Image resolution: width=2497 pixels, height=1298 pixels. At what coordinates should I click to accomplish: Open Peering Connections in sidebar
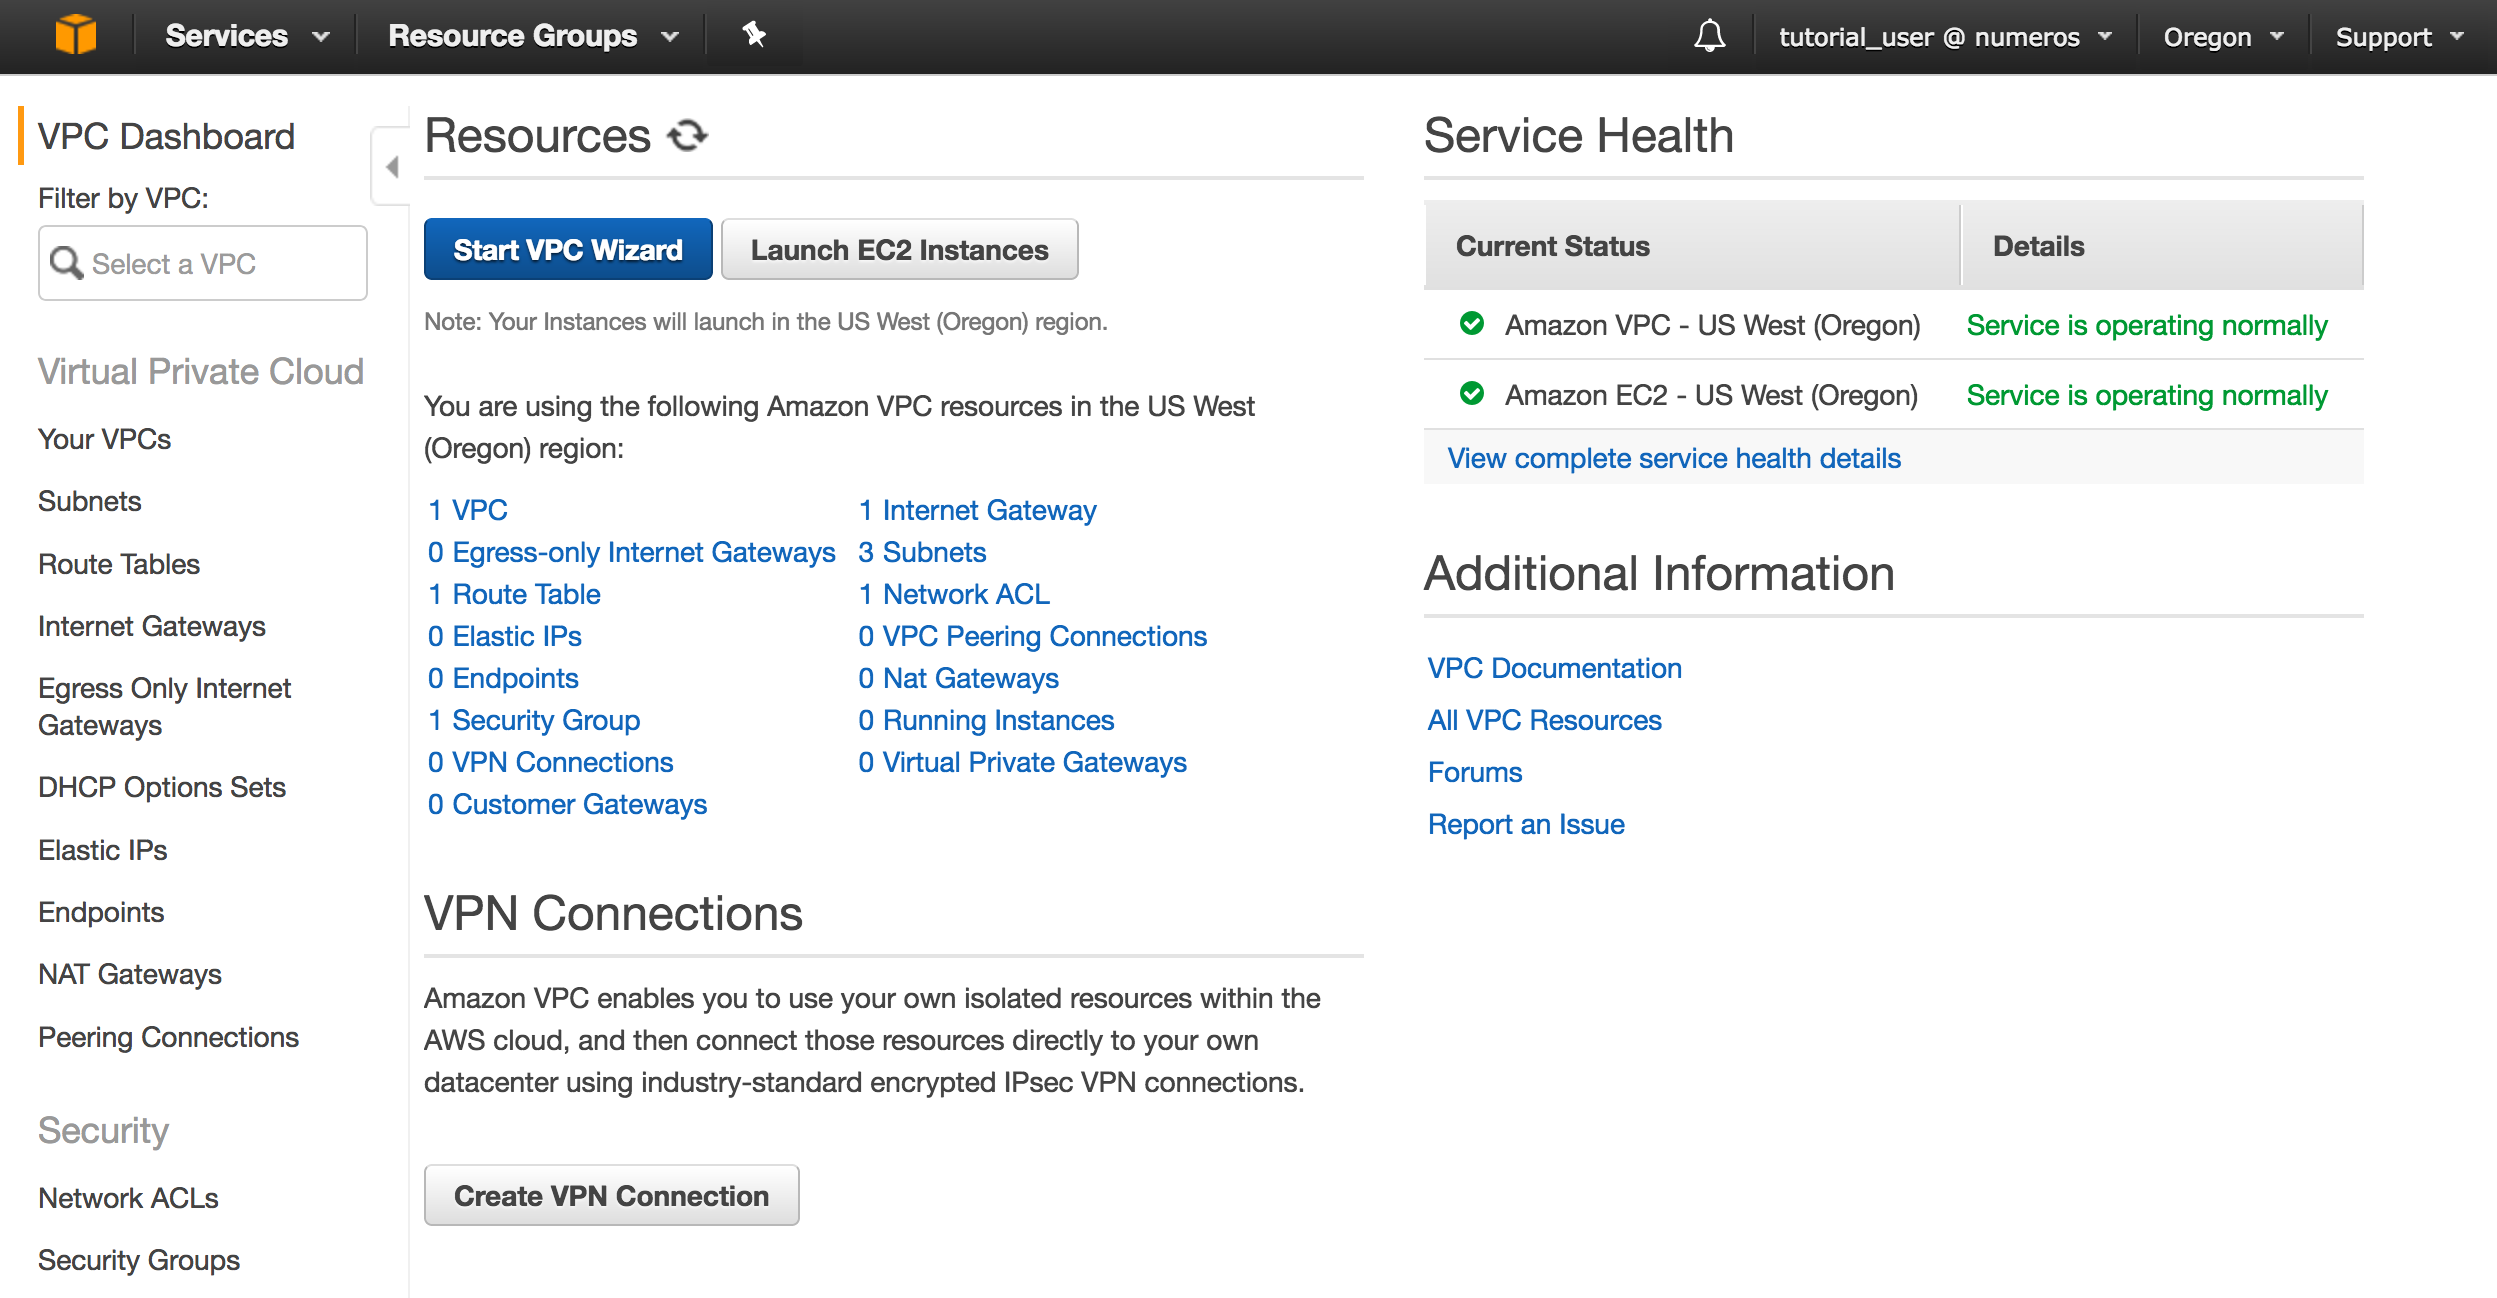pos(168,1037)
